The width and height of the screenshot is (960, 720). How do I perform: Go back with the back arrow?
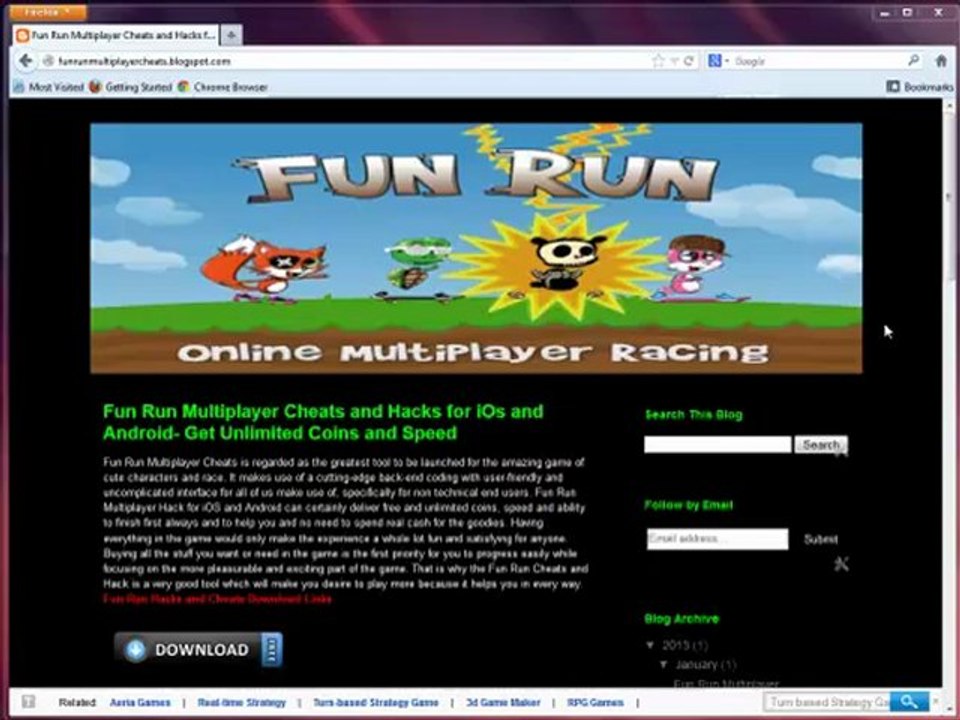click(25, 61)
